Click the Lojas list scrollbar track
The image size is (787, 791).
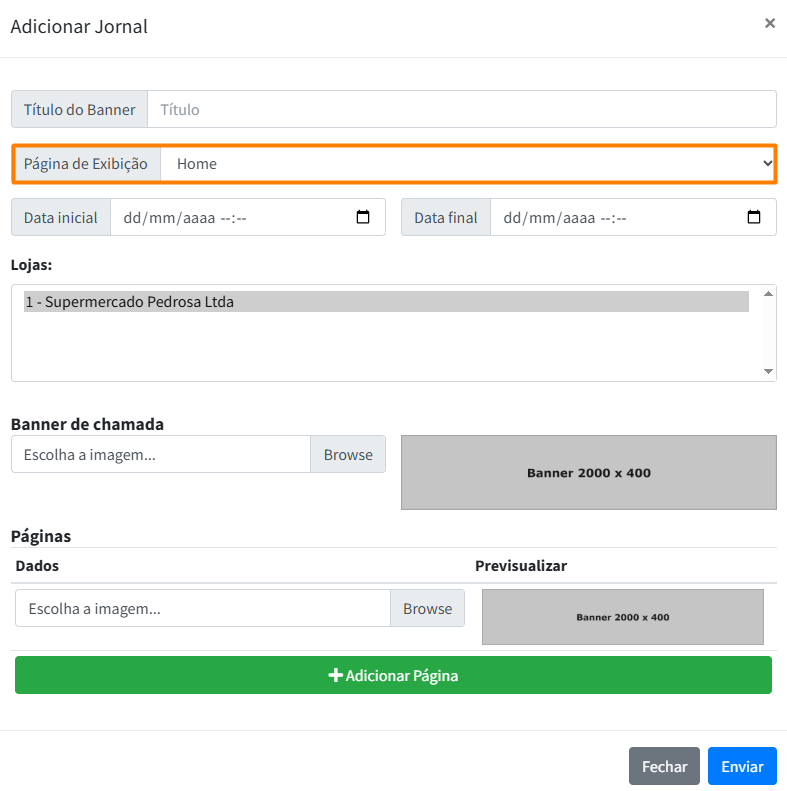tap(768, 333)
